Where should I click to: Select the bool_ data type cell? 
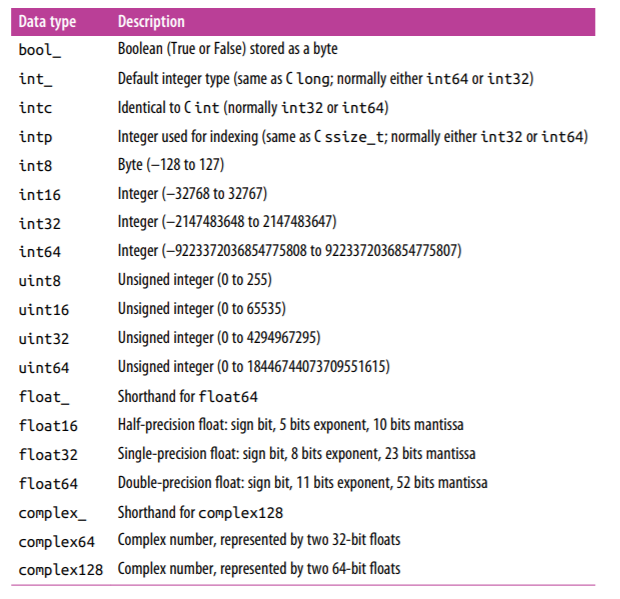[x=40, y=49]
